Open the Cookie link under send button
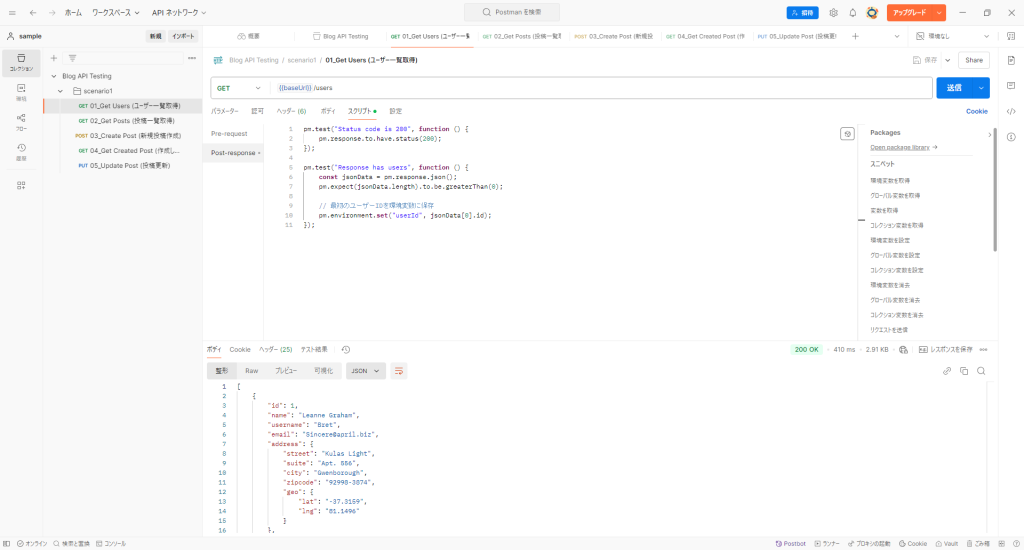1024x550 pixels. (976, 111)
